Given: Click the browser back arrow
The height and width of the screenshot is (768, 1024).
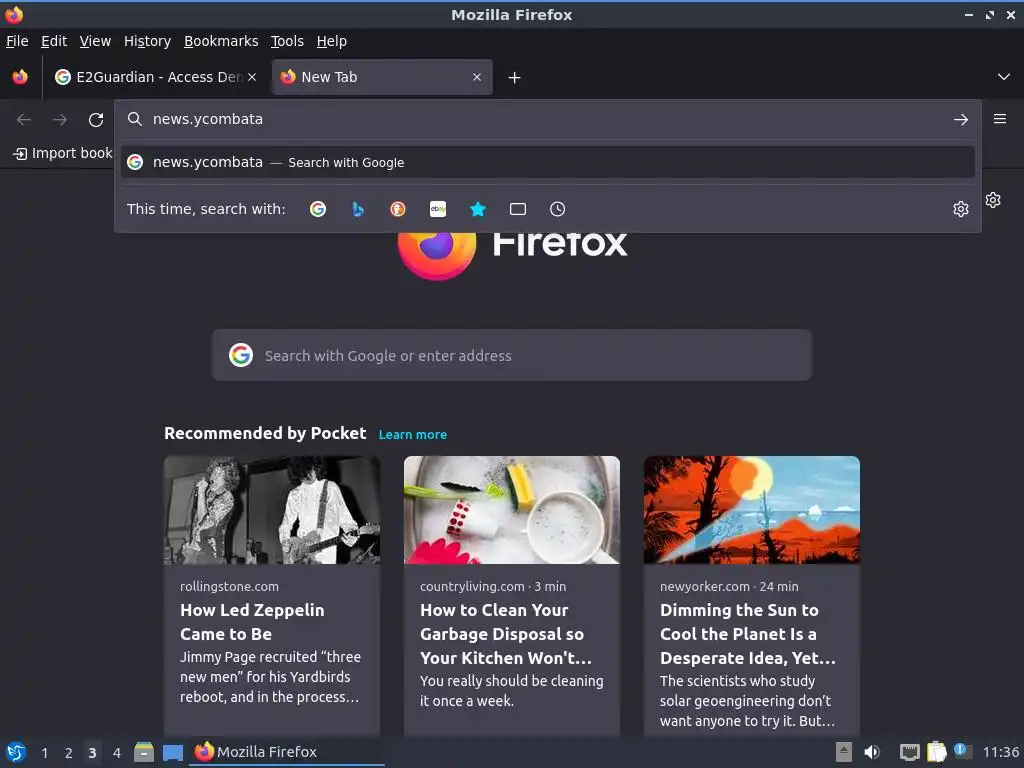Looking at the screenshot, I should (x=24, y=120).
